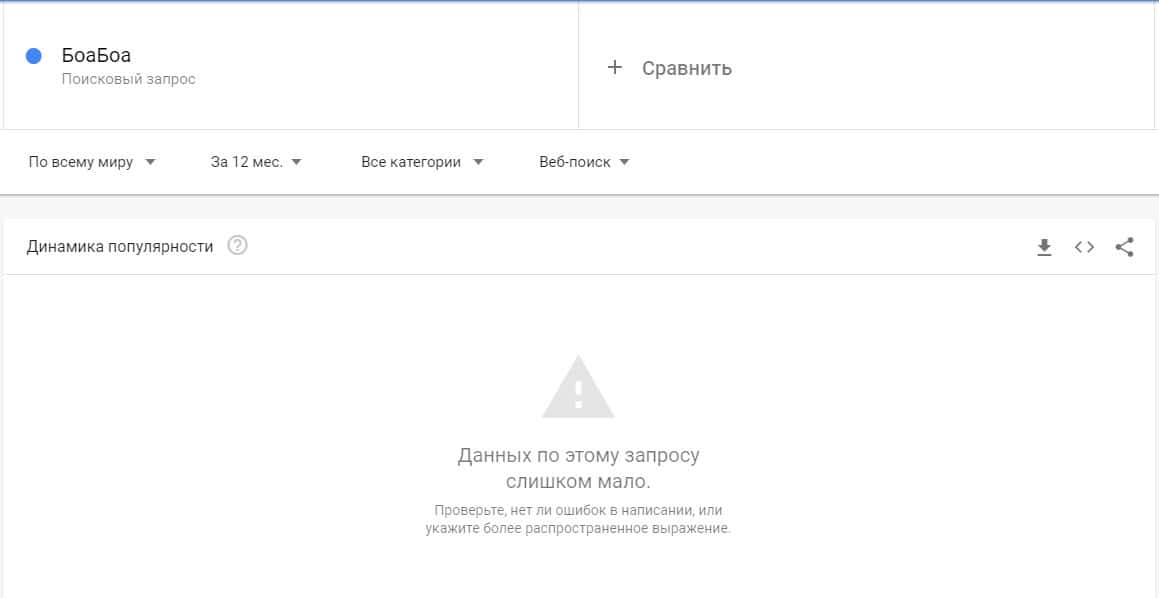Click the Поисковый запрос subtitle

129,79
